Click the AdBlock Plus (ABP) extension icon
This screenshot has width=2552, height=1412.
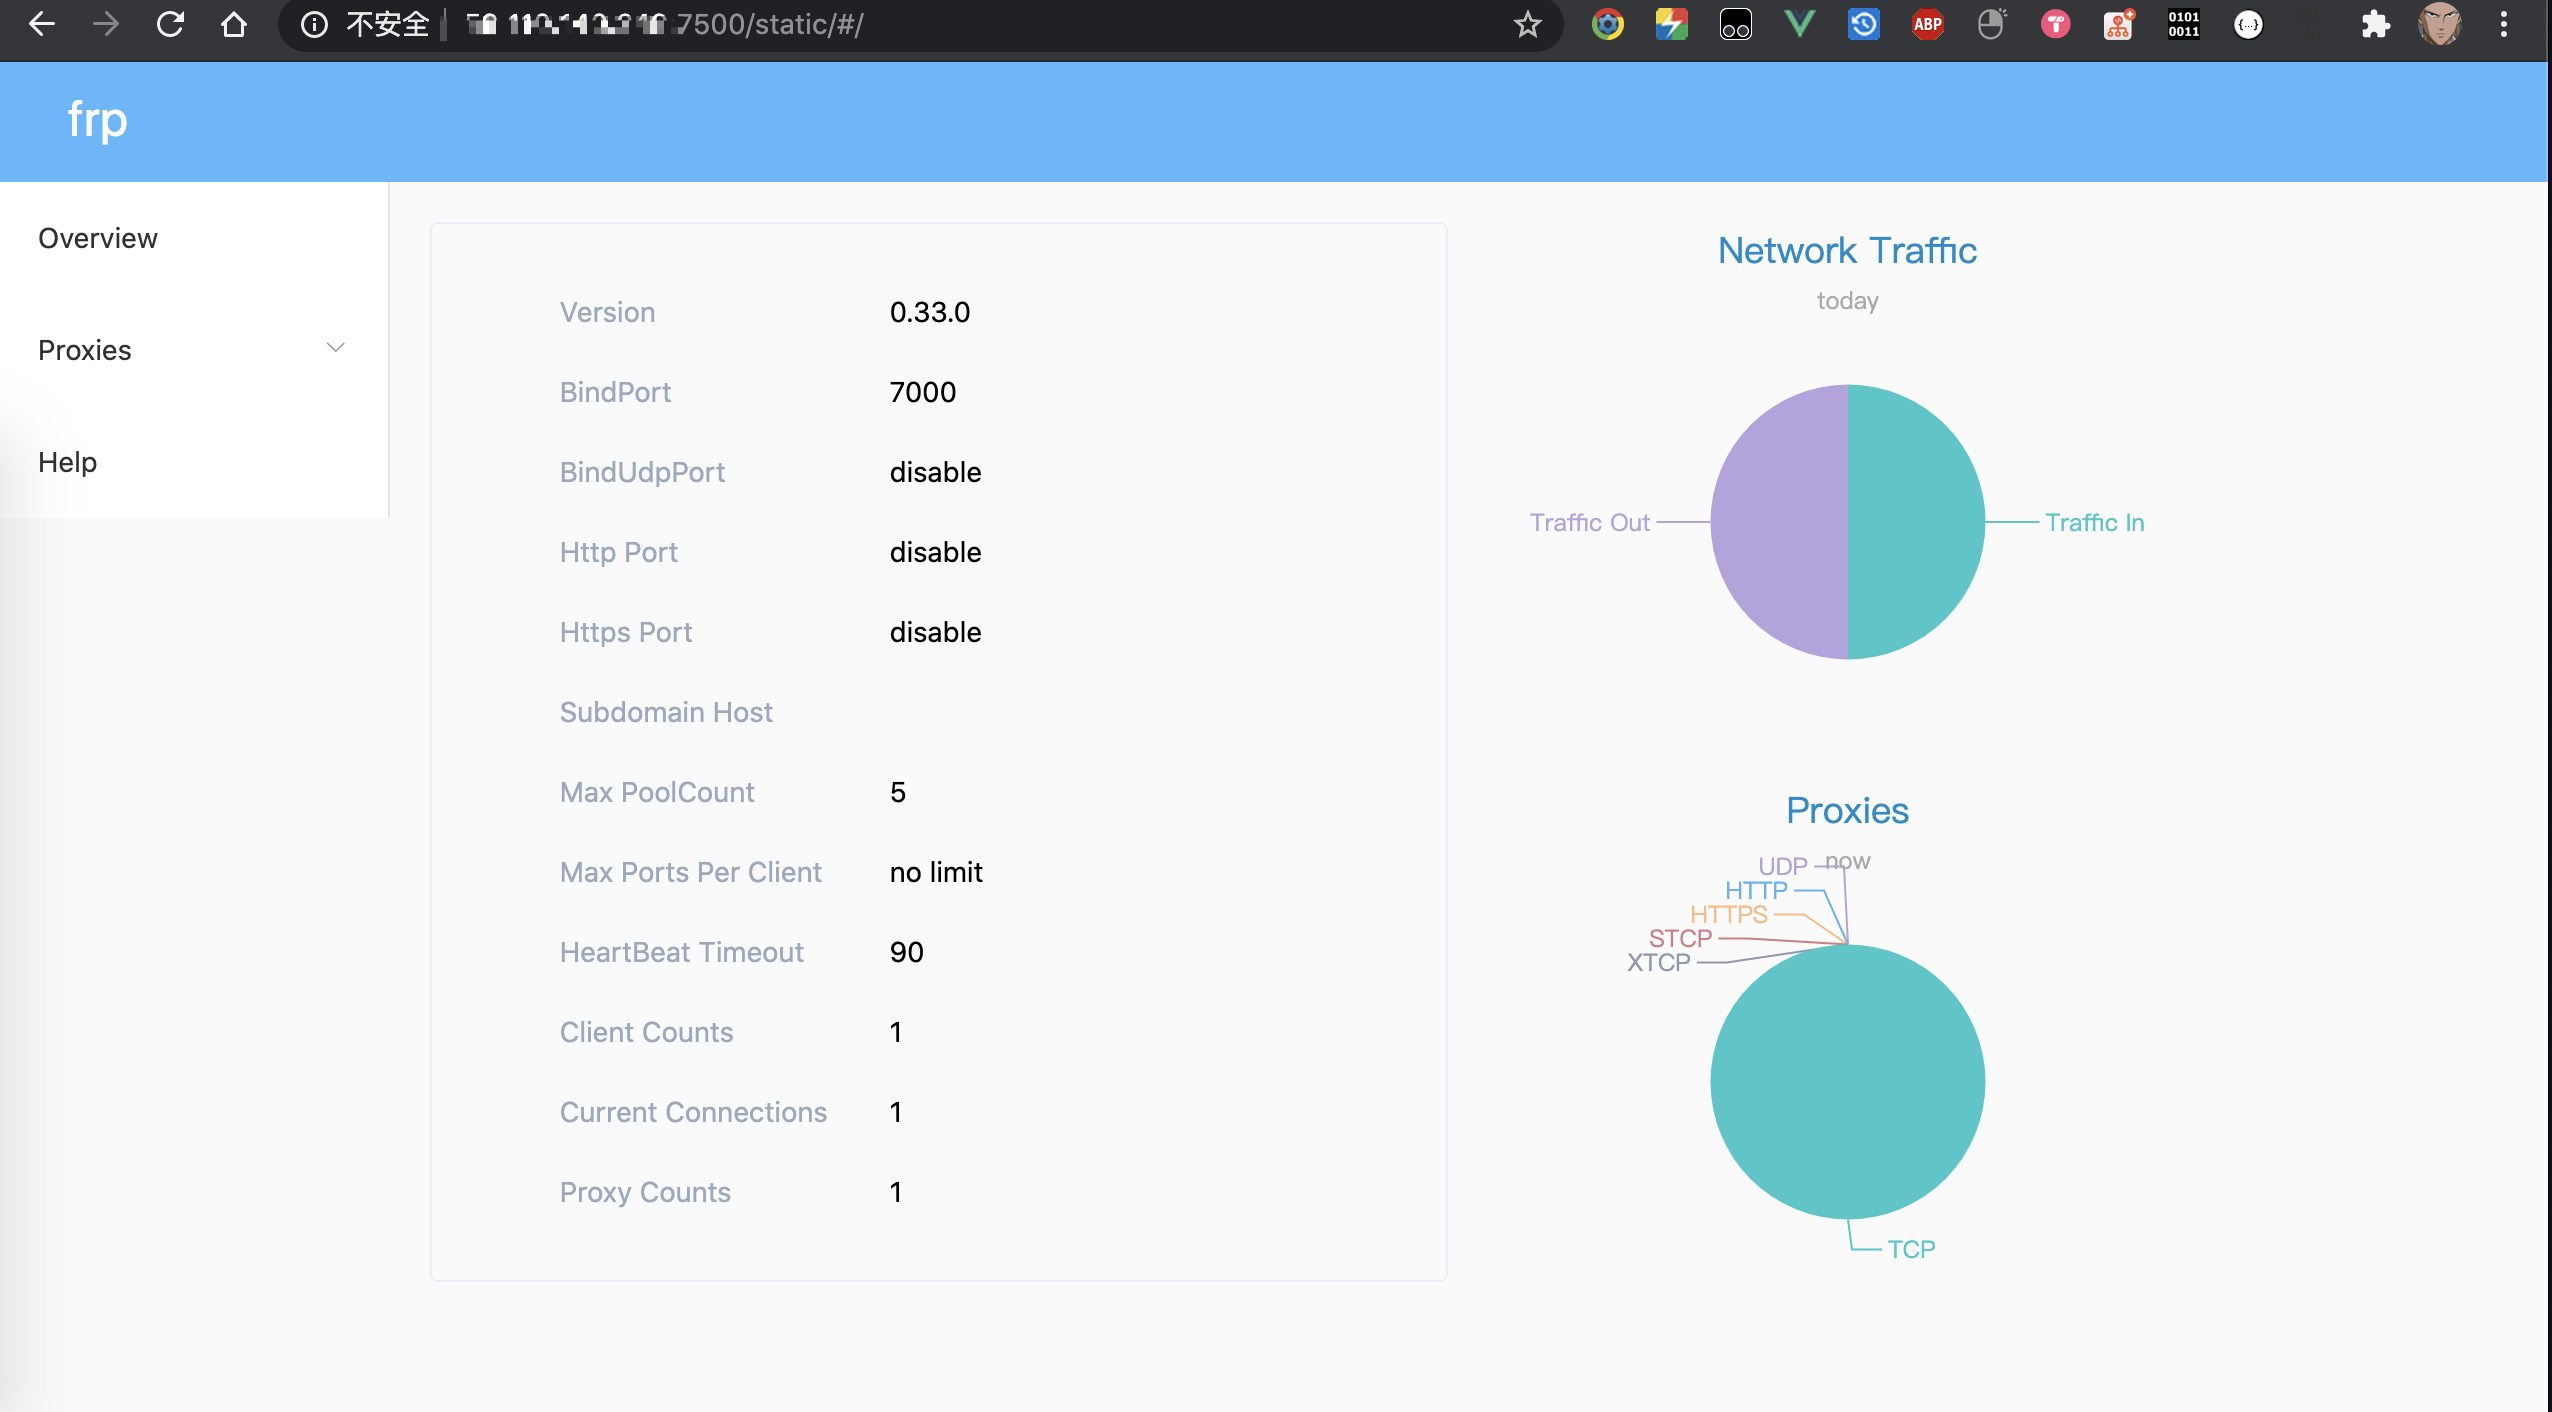(x=1927, y=24)
